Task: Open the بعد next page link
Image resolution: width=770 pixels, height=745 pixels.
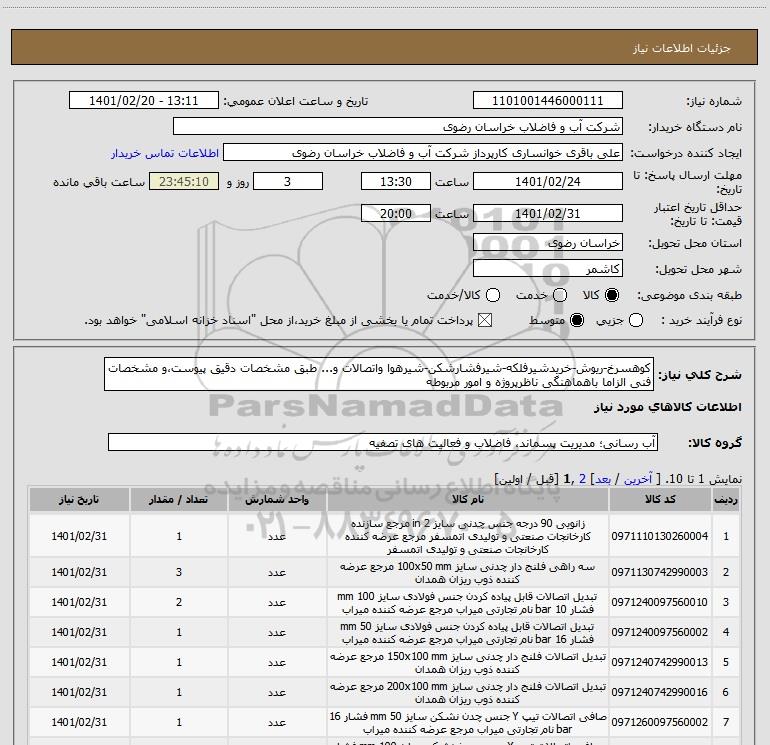Action: (603, 479)
